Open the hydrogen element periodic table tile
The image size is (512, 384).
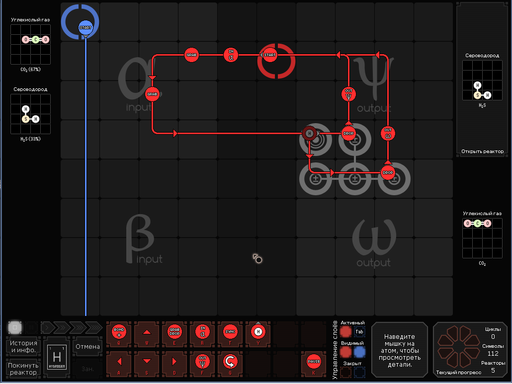(57, 358)
